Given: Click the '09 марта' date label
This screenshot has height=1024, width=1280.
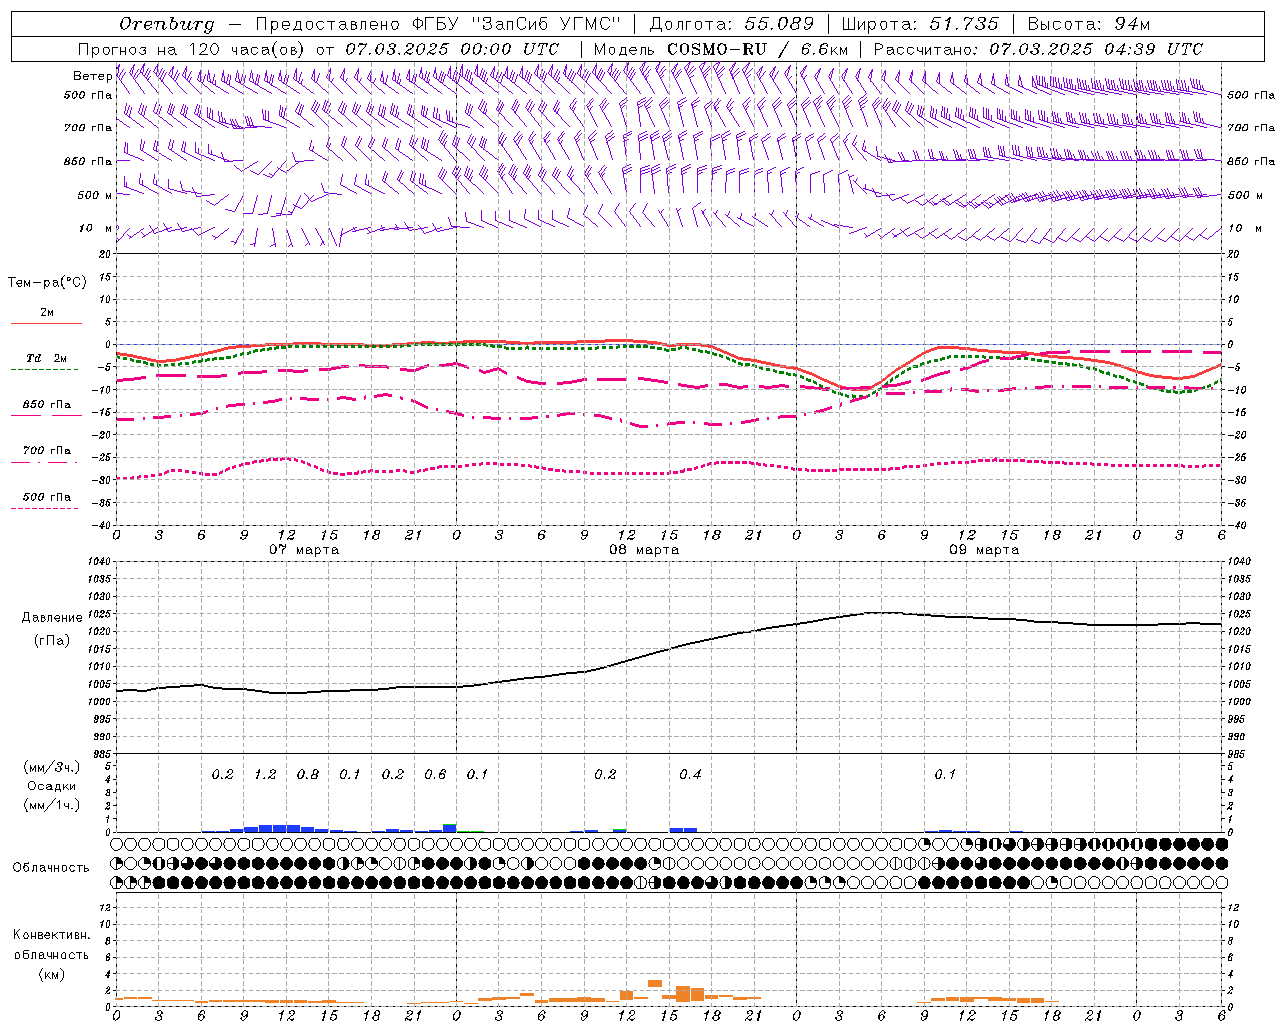Looking at the screenshot, I should (984, 550).
